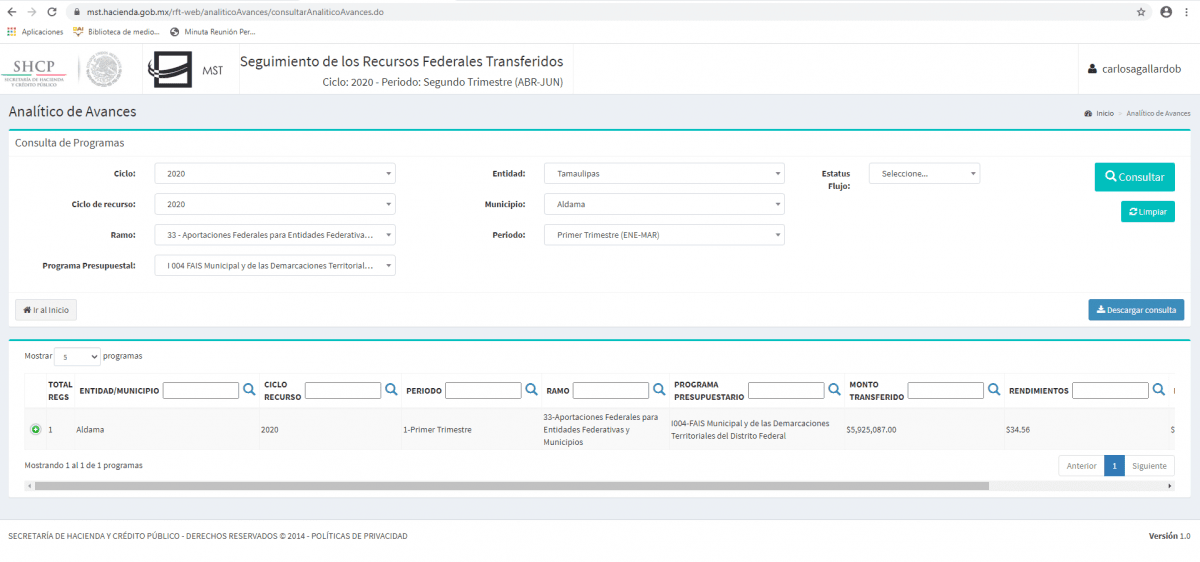Screen dimensions: 1200x562
Task: Click magnifier icon beside Periodo filter
Action: (x=531, y=390)
